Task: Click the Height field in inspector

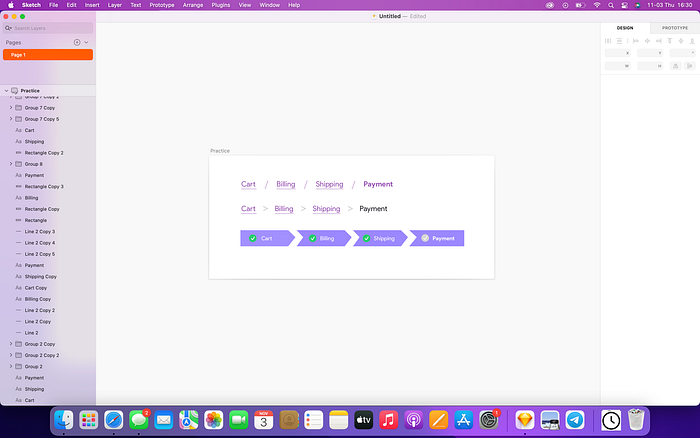Action: tap(650, 66)
